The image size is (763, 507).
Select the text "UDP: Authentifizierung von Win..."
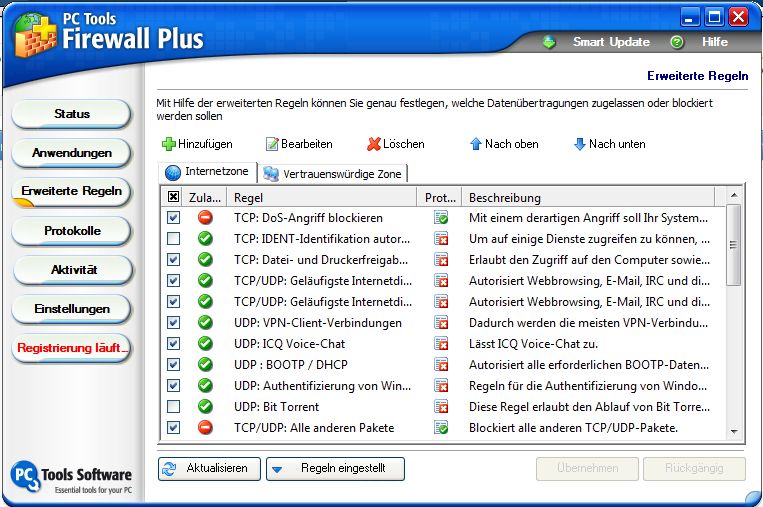(322, 386)
